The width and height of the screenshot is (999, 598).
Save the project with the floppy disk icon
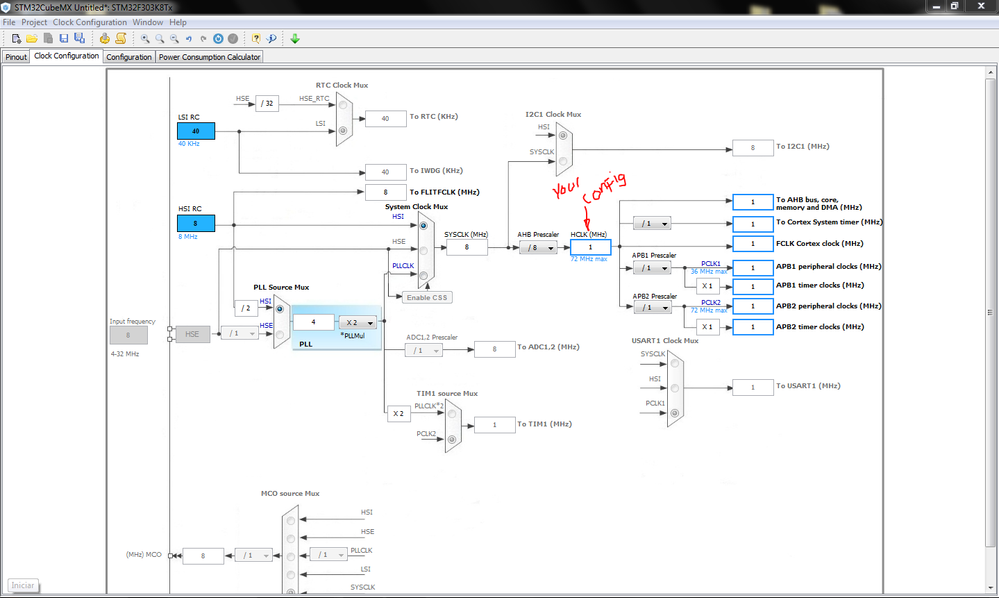pos(64,39)
